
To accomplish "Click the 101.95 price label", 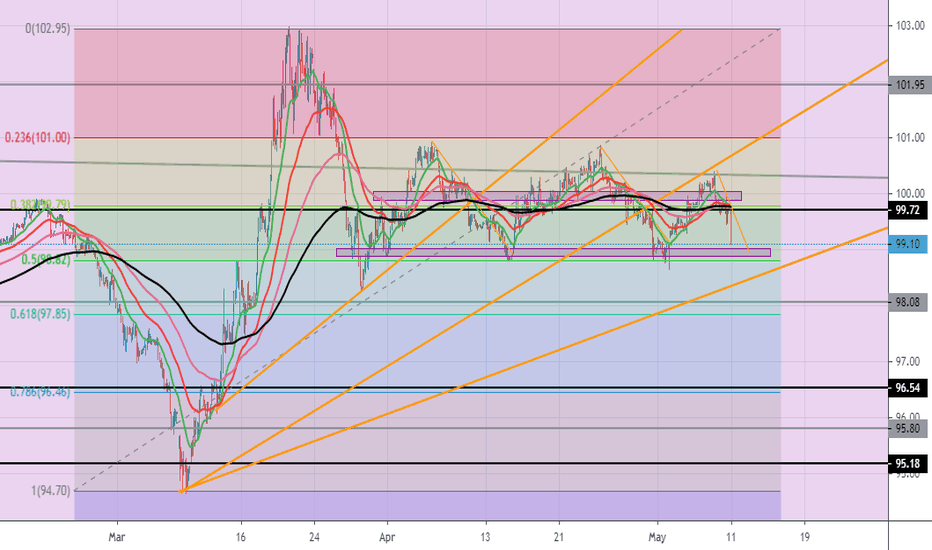I will [908, 85].
